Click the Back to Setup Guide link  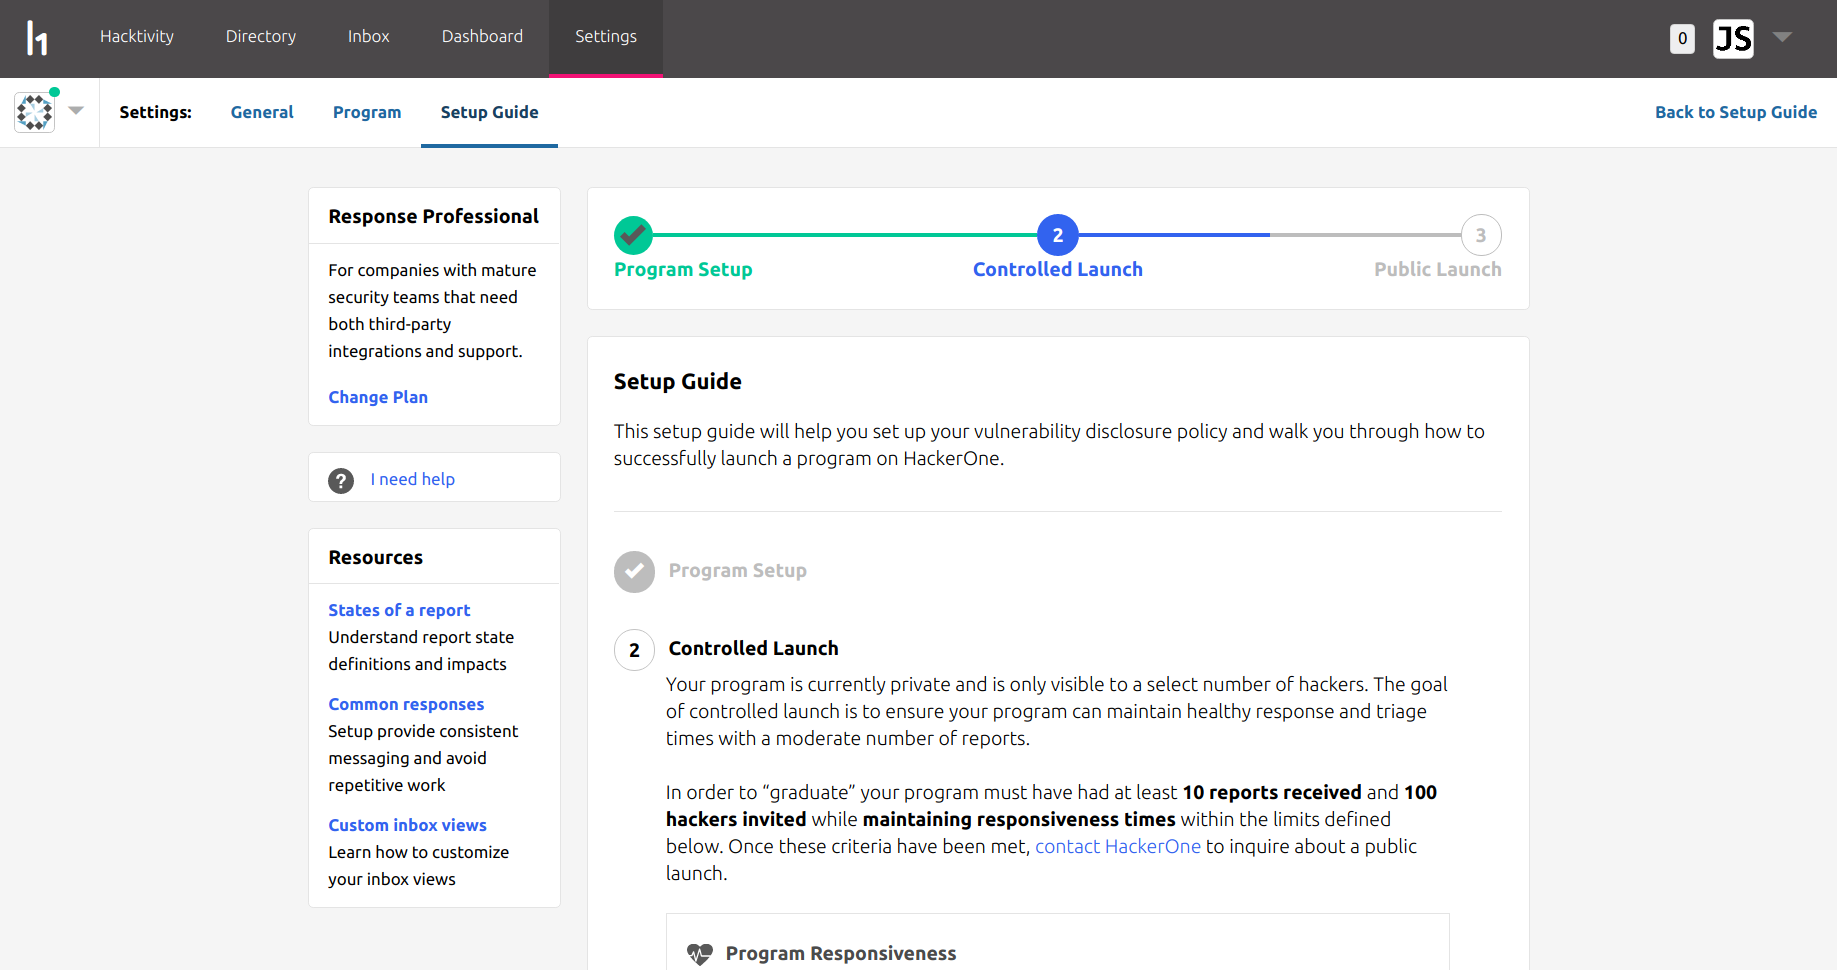click(x=1736, y=112)
